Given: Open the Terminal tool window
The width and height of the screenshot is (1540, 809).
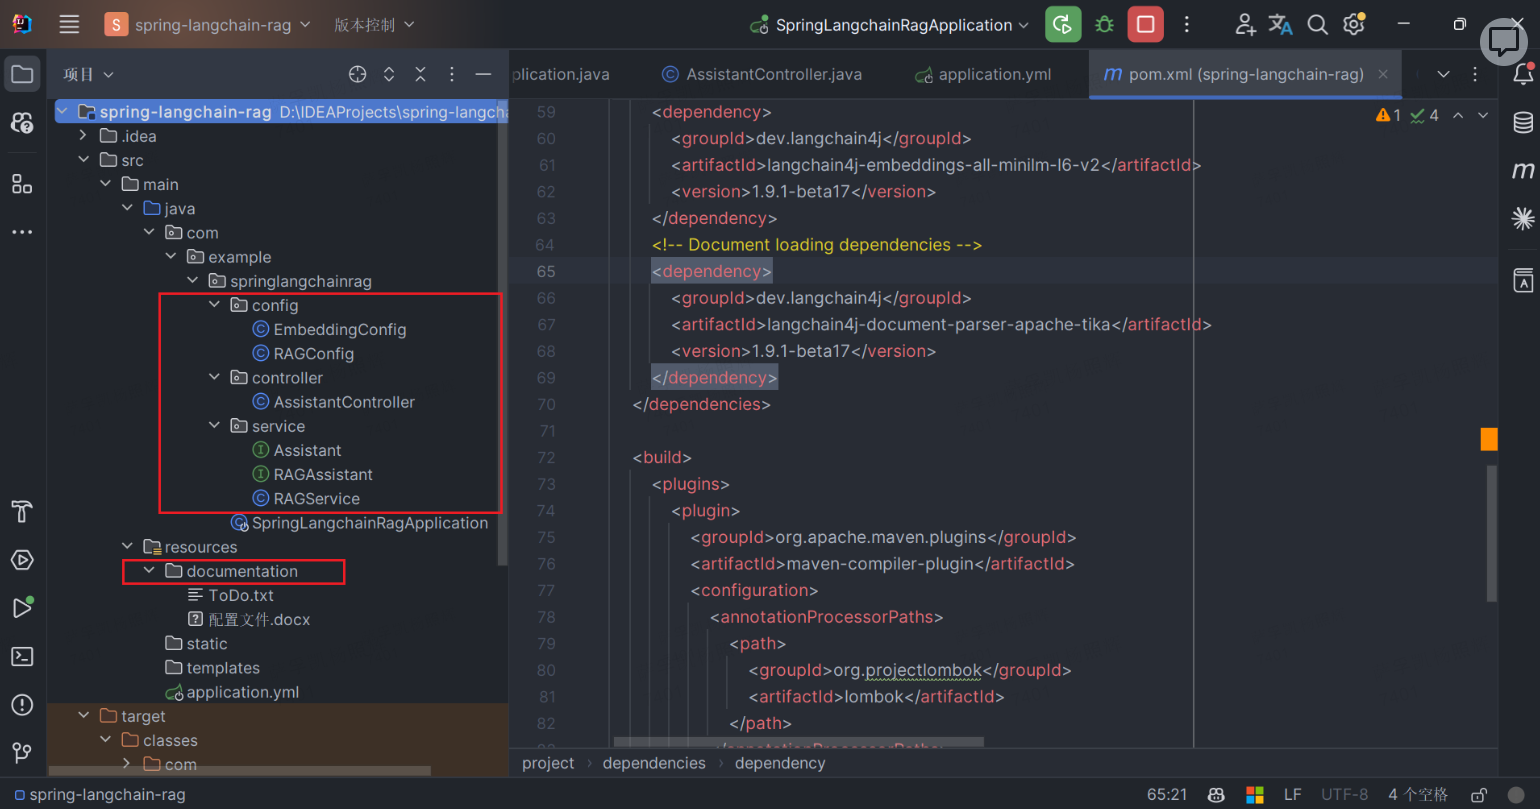Looking at the screenshot, I should coord(22,656).
